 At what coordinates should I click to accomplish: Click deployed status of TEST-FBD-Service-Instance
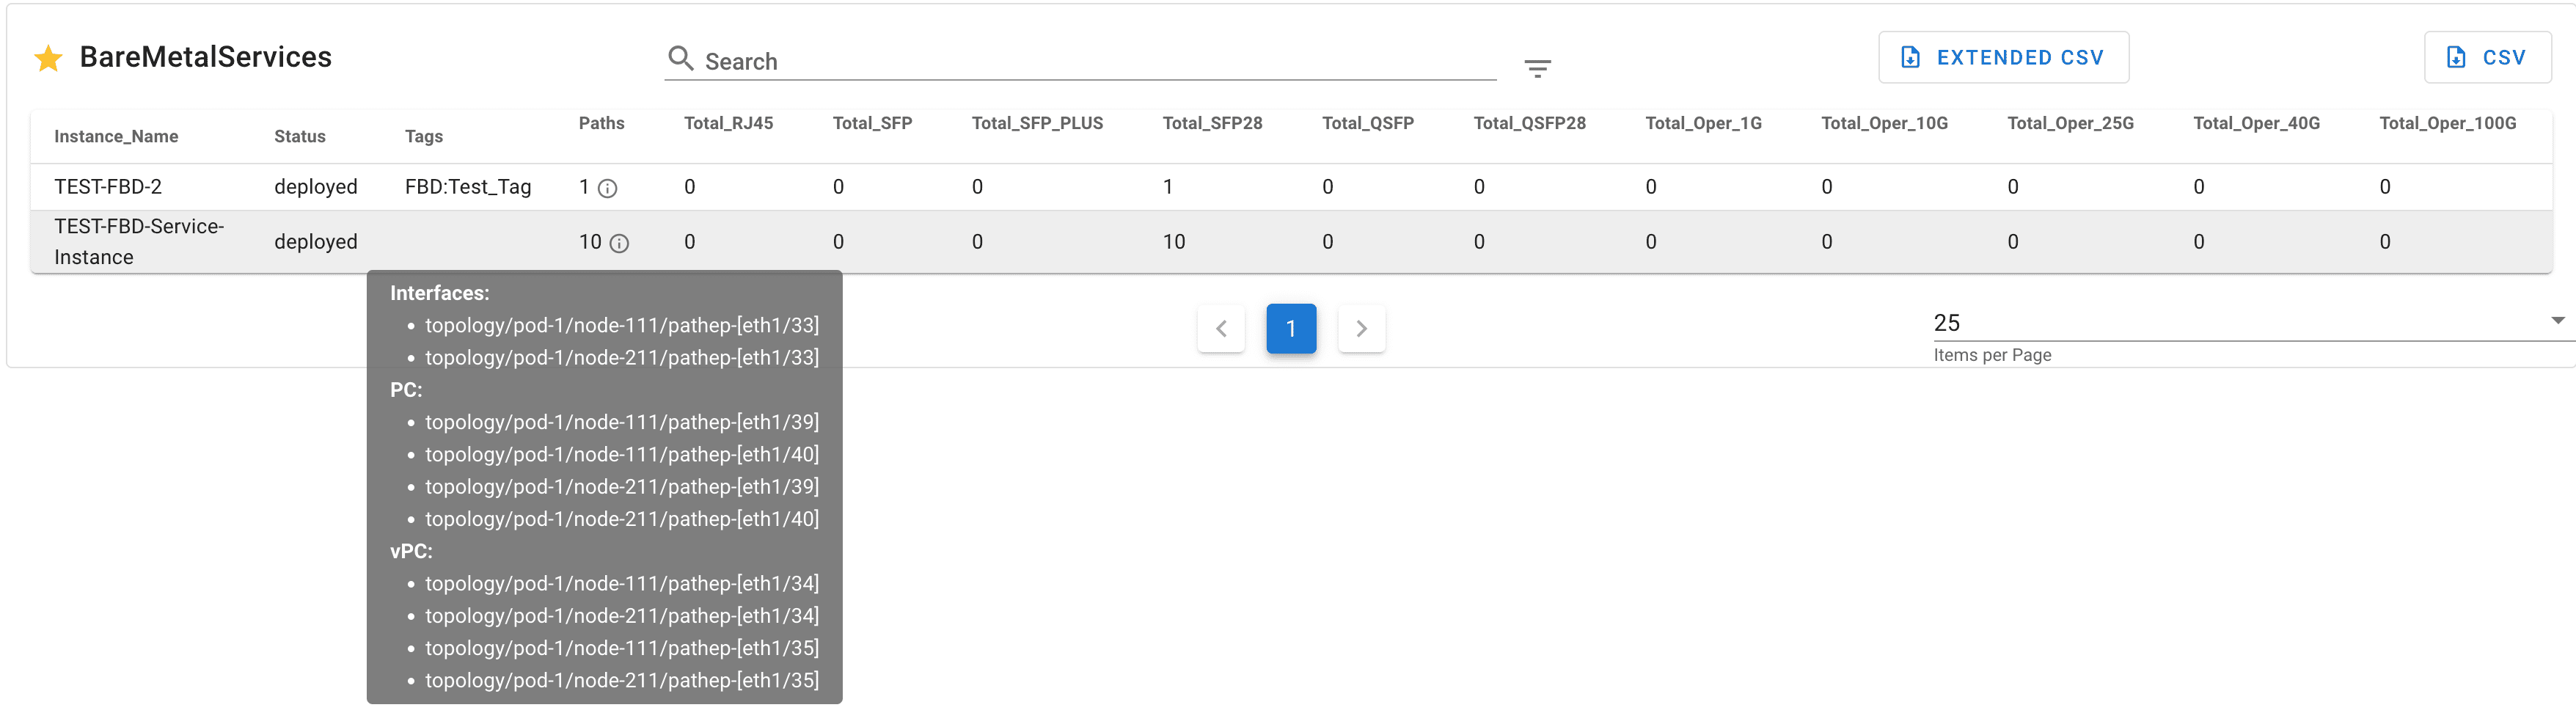click(x=316, y=242)
